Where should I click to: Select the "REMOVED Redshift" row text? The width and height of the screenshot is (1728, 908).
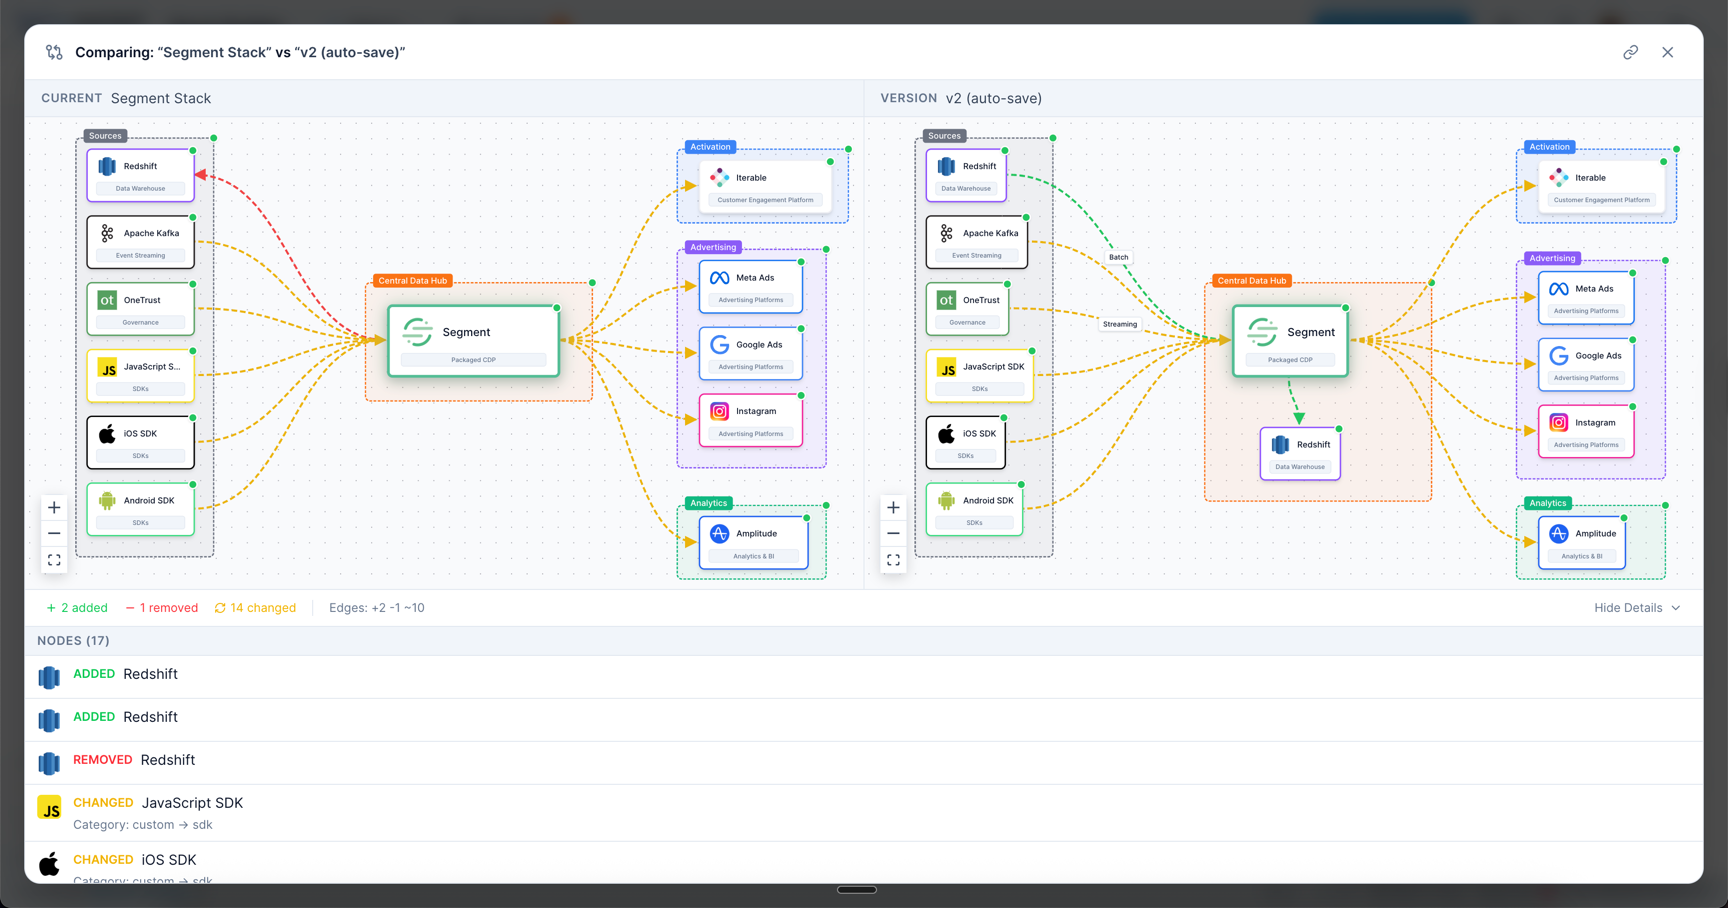134,760
